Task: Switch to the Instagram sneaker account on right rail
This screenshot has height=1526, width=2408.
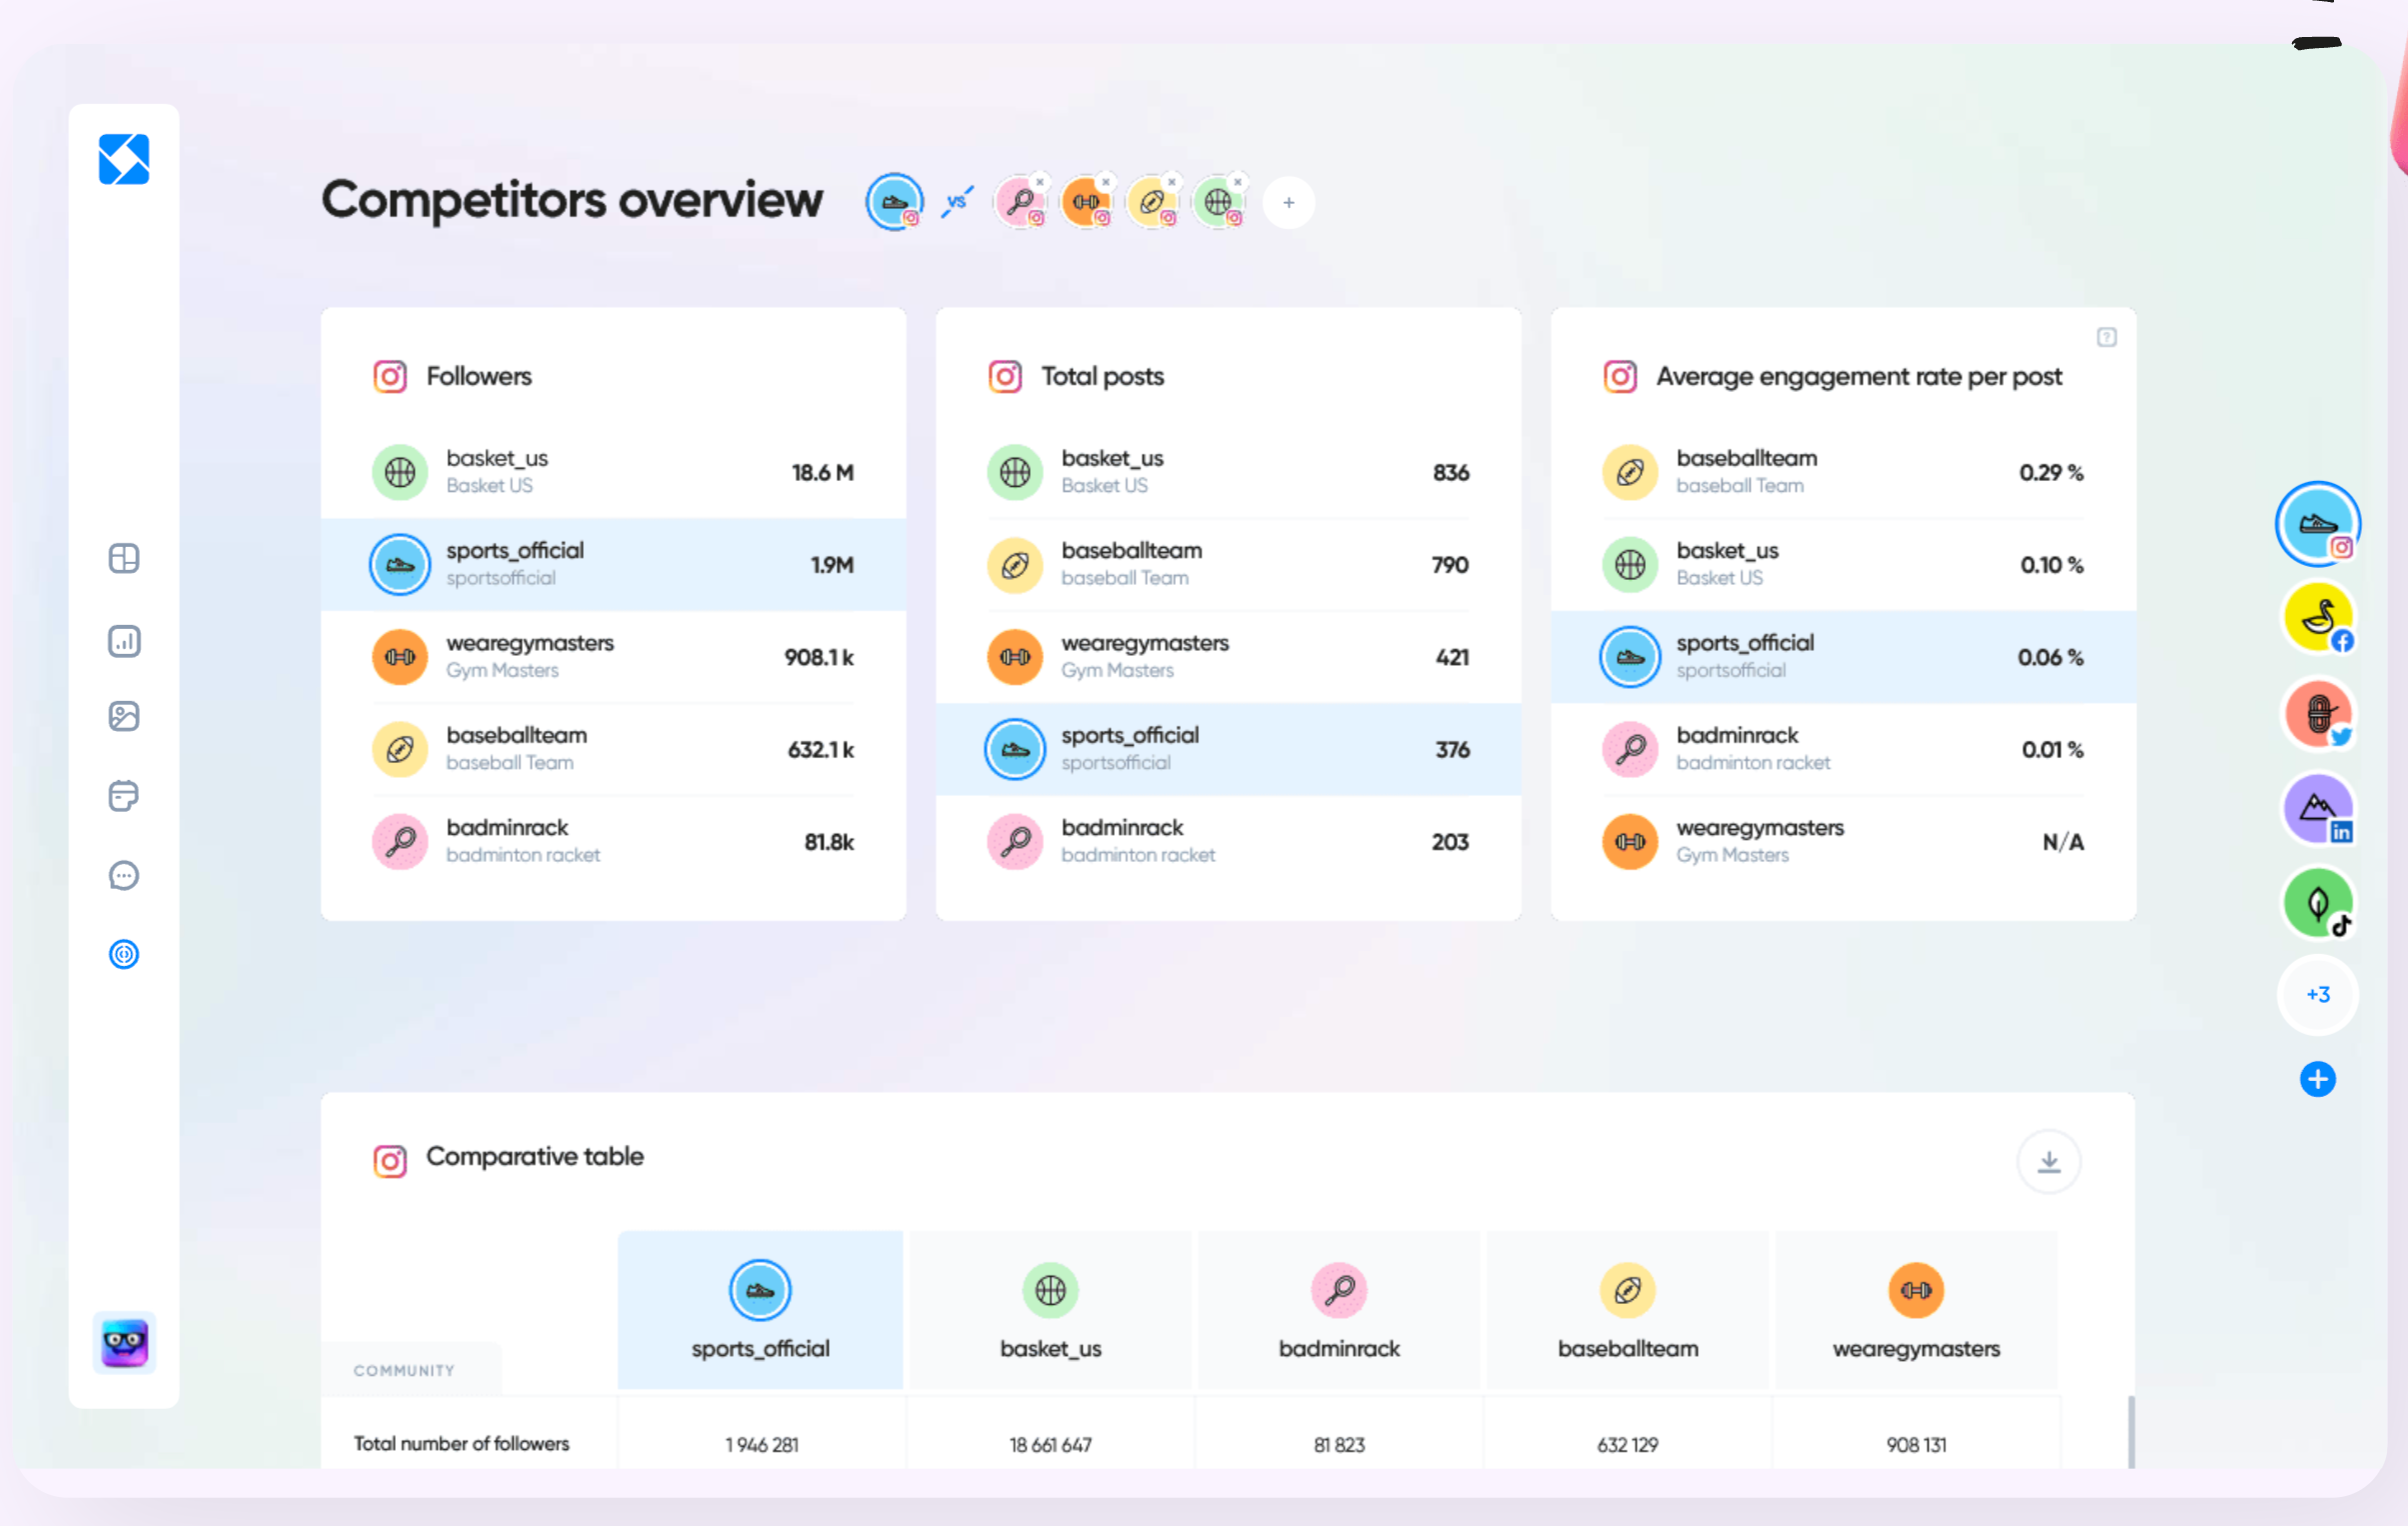Action: (2318, 524)
